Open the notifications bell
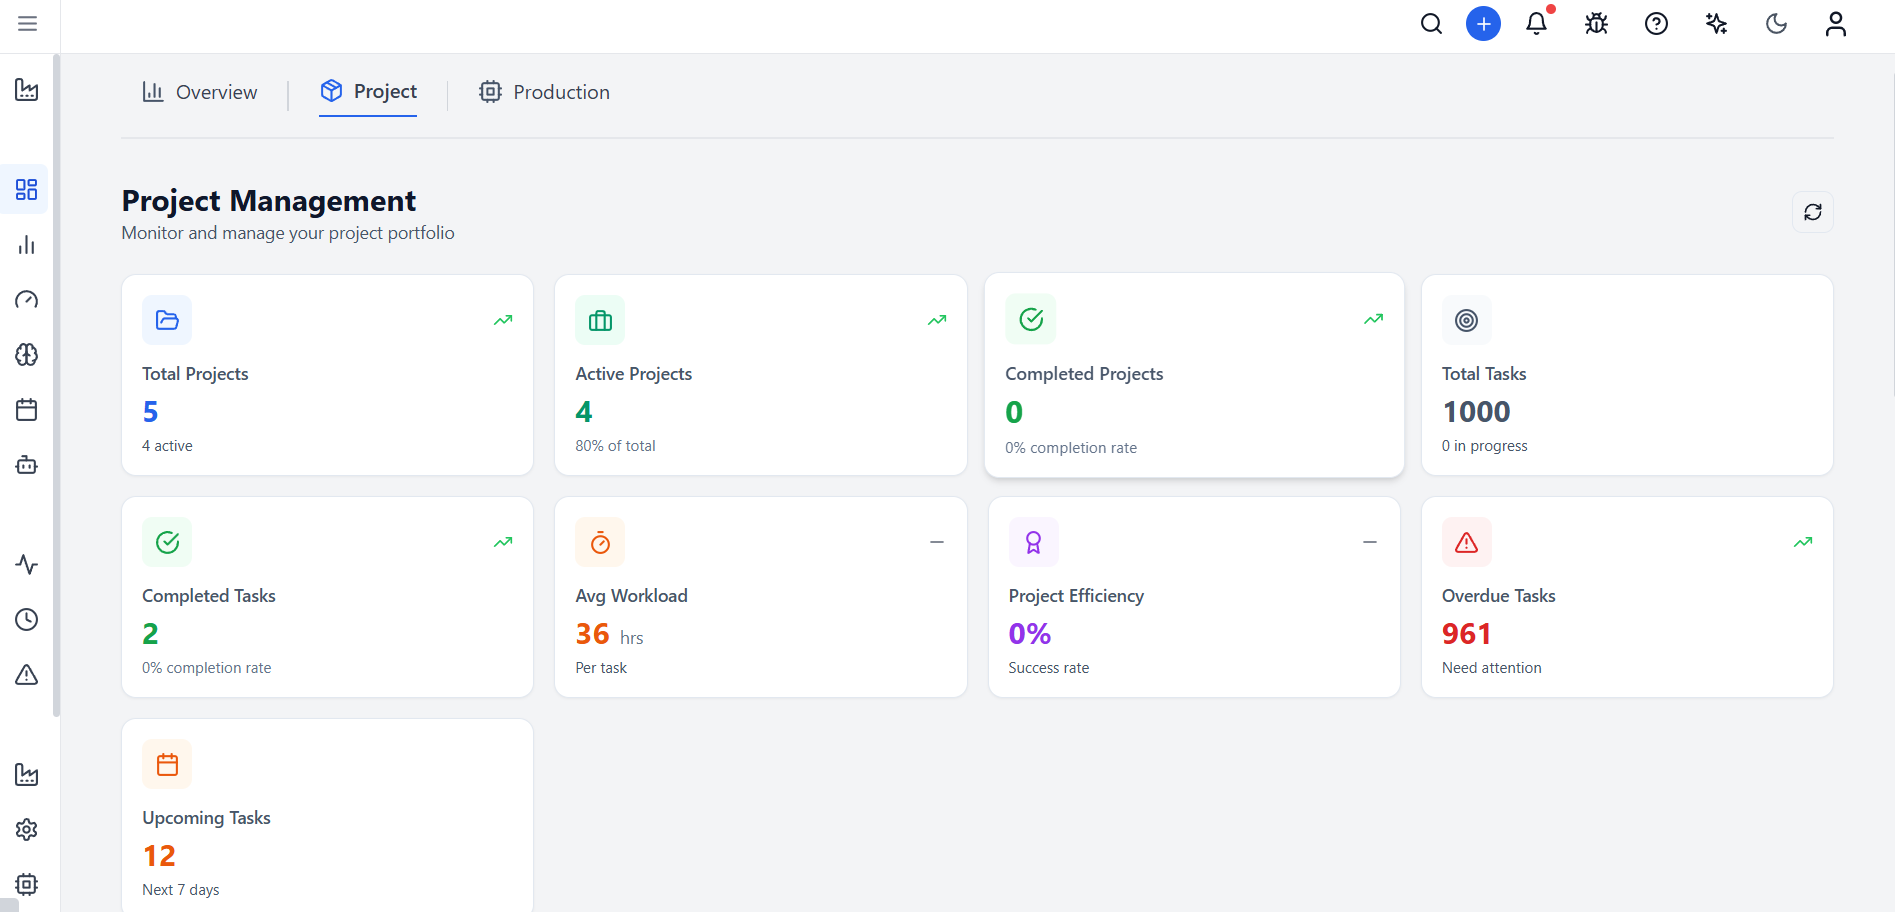 tap(1536, 24)
